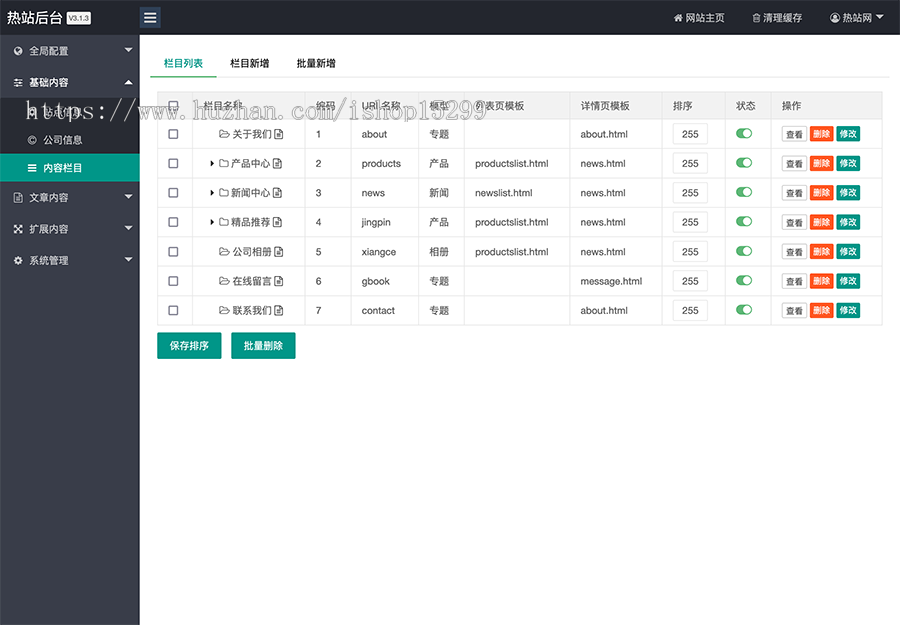Click the 系统管理 gear icon in sidebar
The height and width of the screenshot is (625, 900).
18,261
